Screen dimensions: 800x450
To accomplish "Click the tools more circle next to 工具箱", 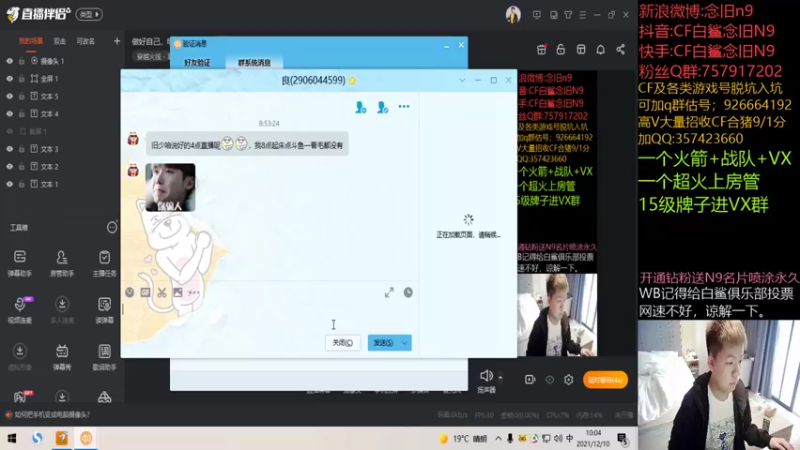I will tap(112, 228).
